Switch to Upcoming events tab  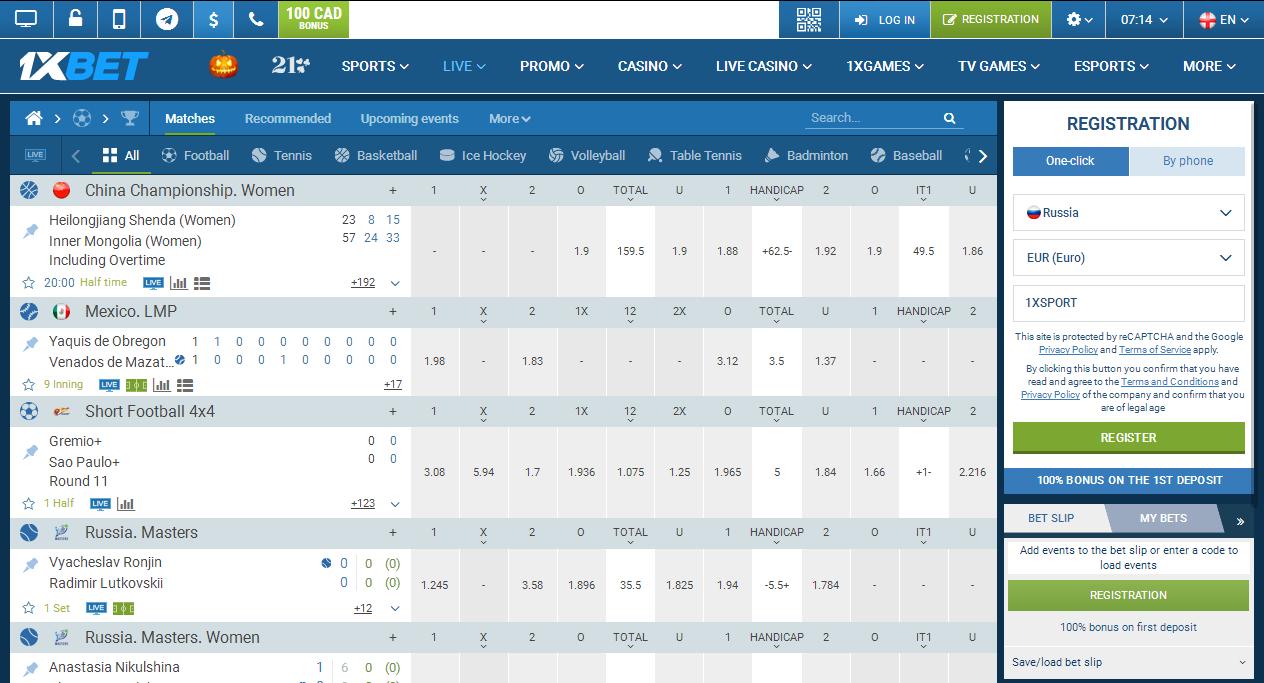(x=409, y=118)
